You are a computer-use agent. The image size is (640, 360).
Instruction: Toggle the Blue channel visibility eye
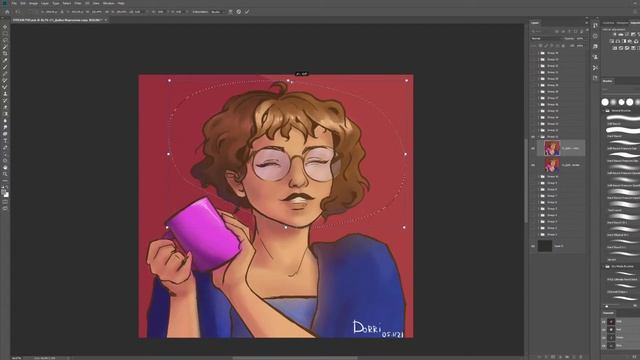603,346
